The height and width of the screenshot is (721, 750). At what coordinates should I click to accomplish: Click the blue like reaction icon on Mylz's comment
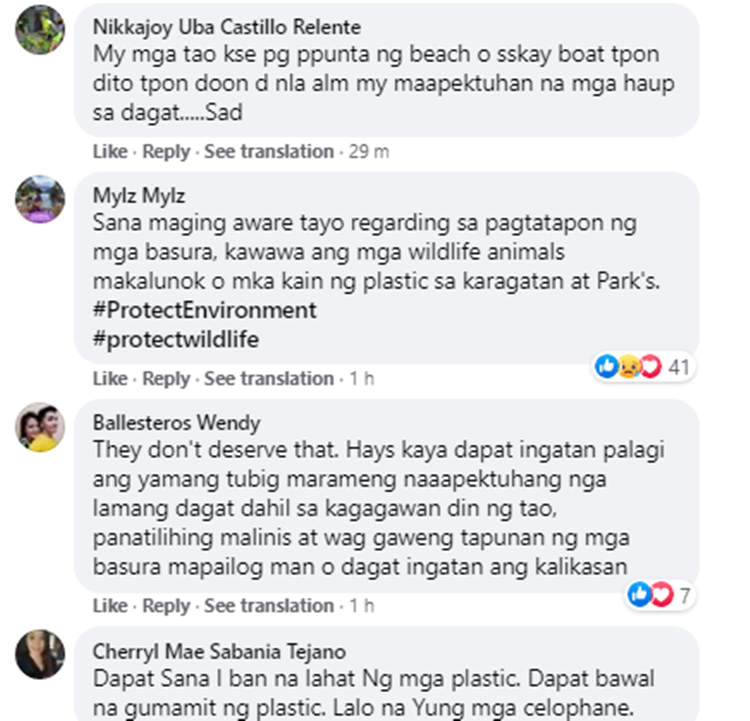(607, 366)
